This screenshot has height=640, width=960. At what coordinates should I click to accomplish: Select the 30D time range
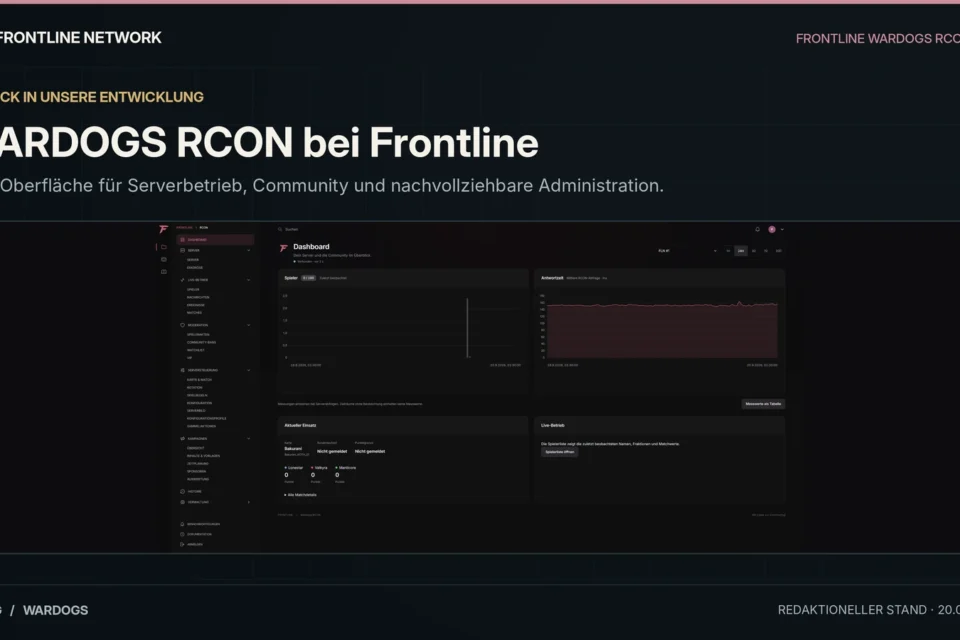click(779, 250)
